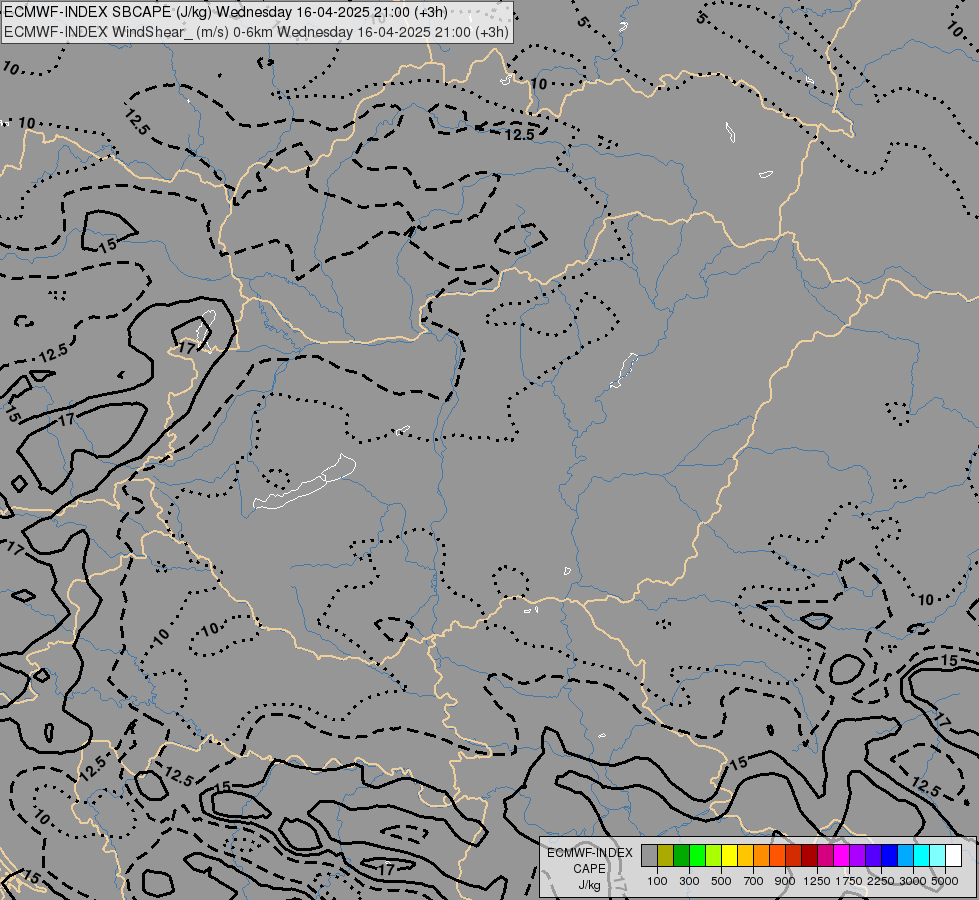Screen dimensions: 979x900
Task: Select the dark green legend swatch
Action: click(681, 855)
